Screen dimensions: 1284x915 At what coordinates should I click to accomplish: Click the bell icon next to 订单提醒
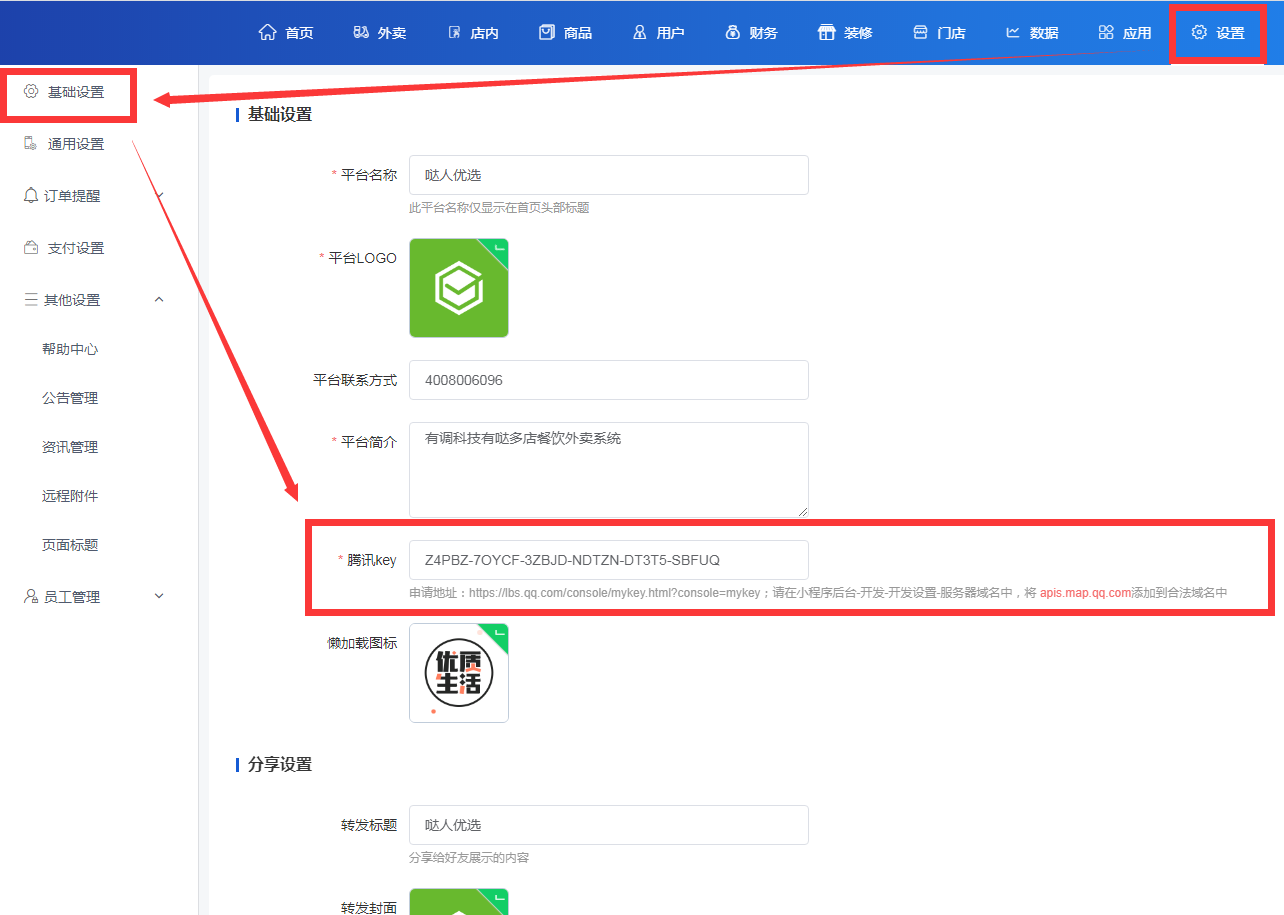31,195
